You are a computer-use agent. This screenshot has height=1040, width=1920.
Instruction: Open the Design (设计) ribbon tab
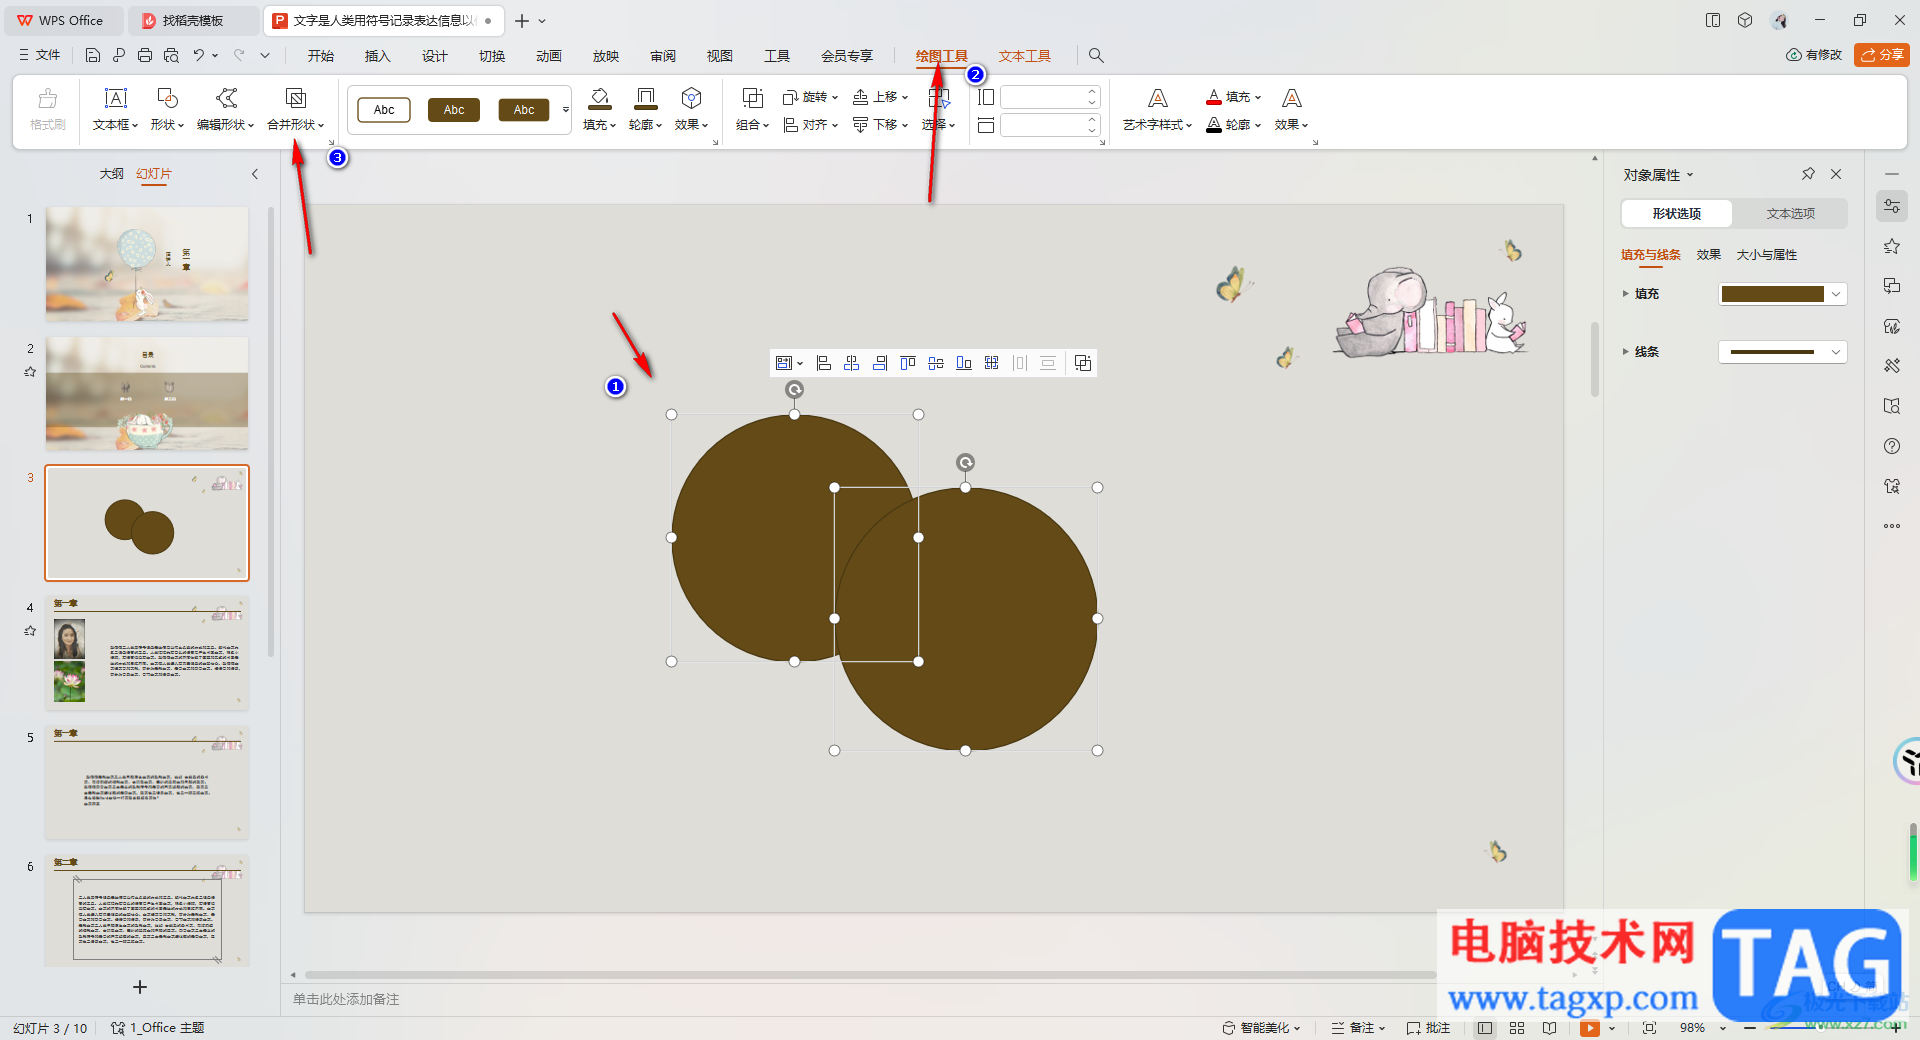tap(434, 56)
